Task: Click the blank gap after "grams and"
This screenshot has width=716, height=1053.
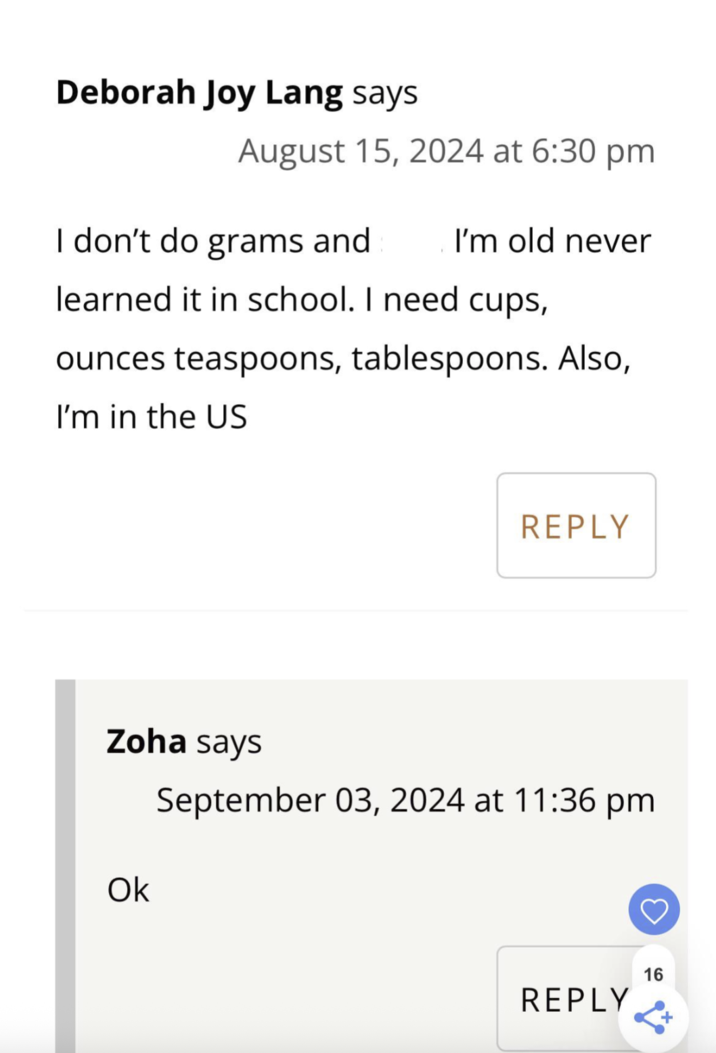Action: click(410, 241)
